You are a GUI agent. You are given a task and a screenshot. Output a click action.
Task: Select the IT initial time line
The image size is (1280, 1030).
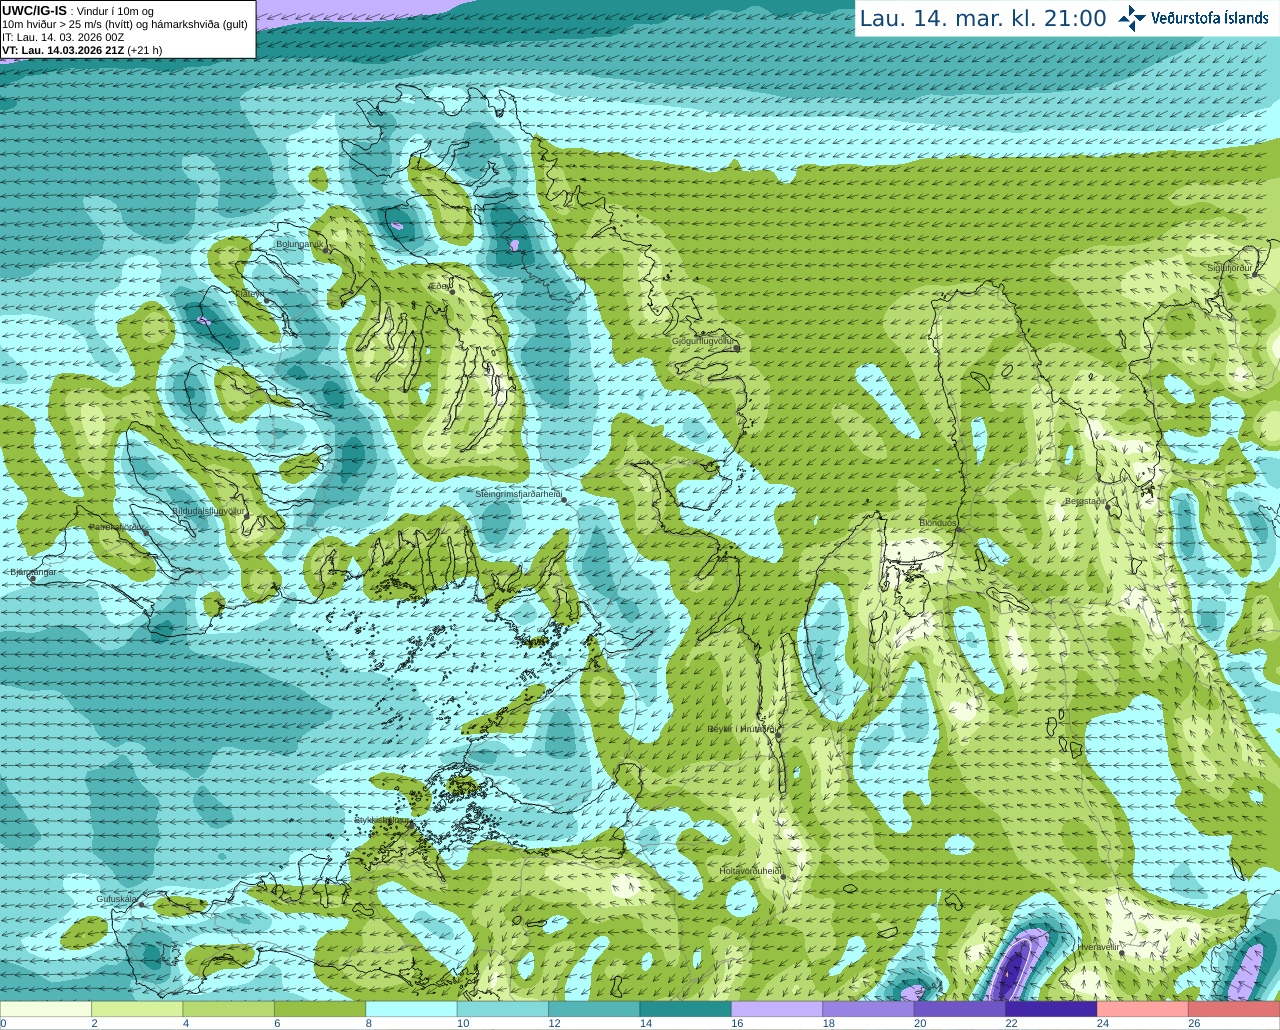point(63,37)
